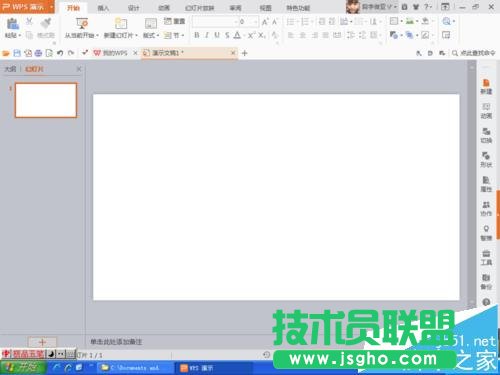Open the Section (节) dropdown
The image size is (500, 375).
click(174, 35)
